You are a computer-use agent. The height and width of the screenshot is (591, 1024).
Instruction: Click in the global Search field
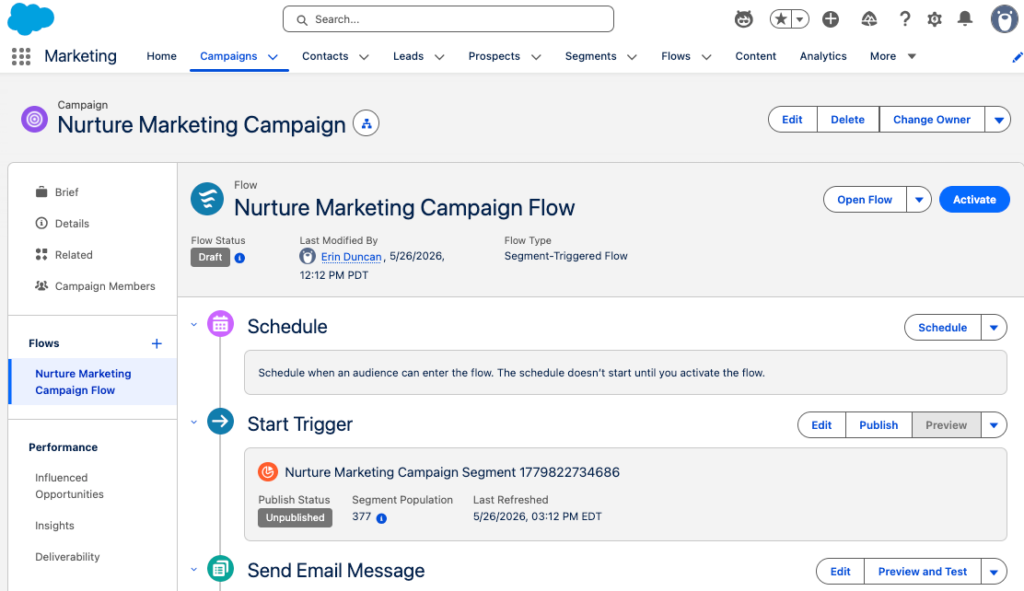448,20
